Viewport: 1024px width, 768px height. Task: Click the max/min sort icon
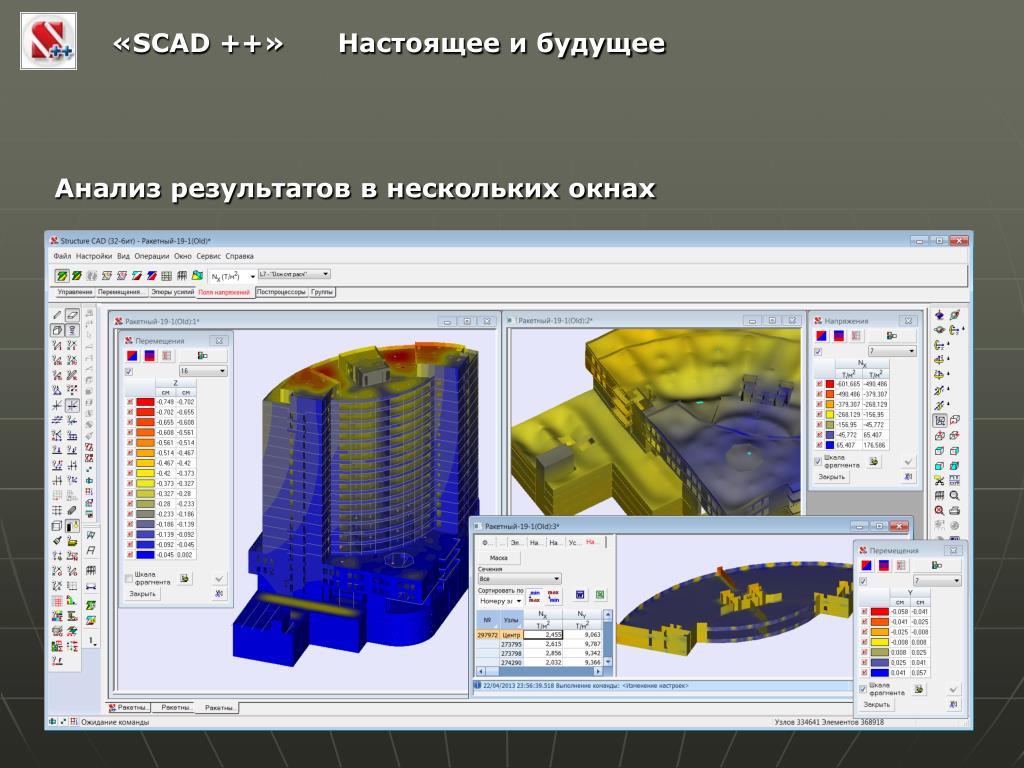point(553,595)
